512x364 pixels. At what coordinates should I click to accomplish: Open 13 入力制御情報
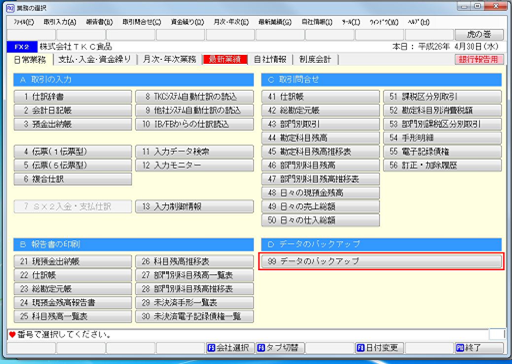(x=194, y=206)
